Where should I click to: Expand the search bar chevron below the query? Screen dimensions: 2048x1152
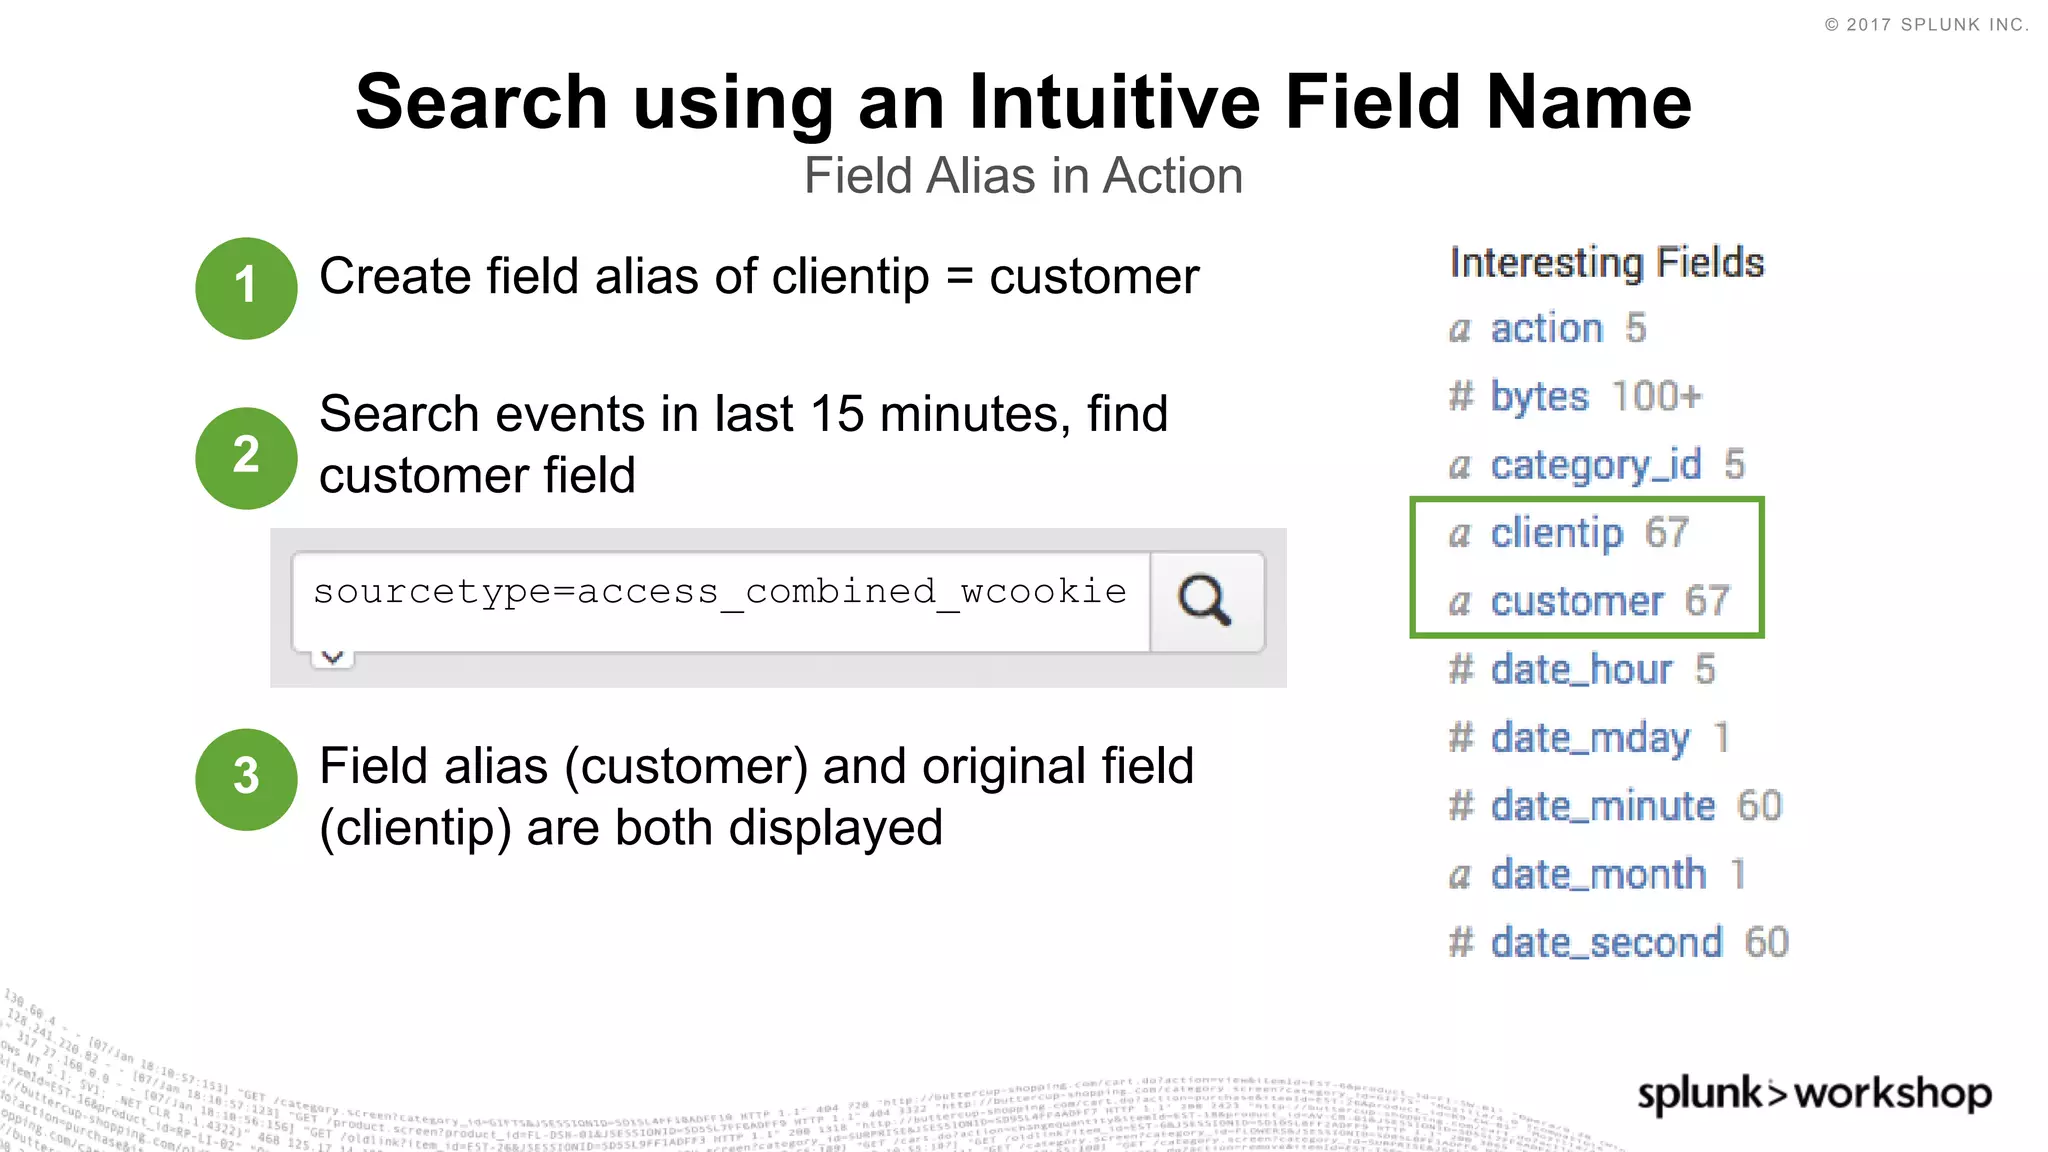coord(333,657)
